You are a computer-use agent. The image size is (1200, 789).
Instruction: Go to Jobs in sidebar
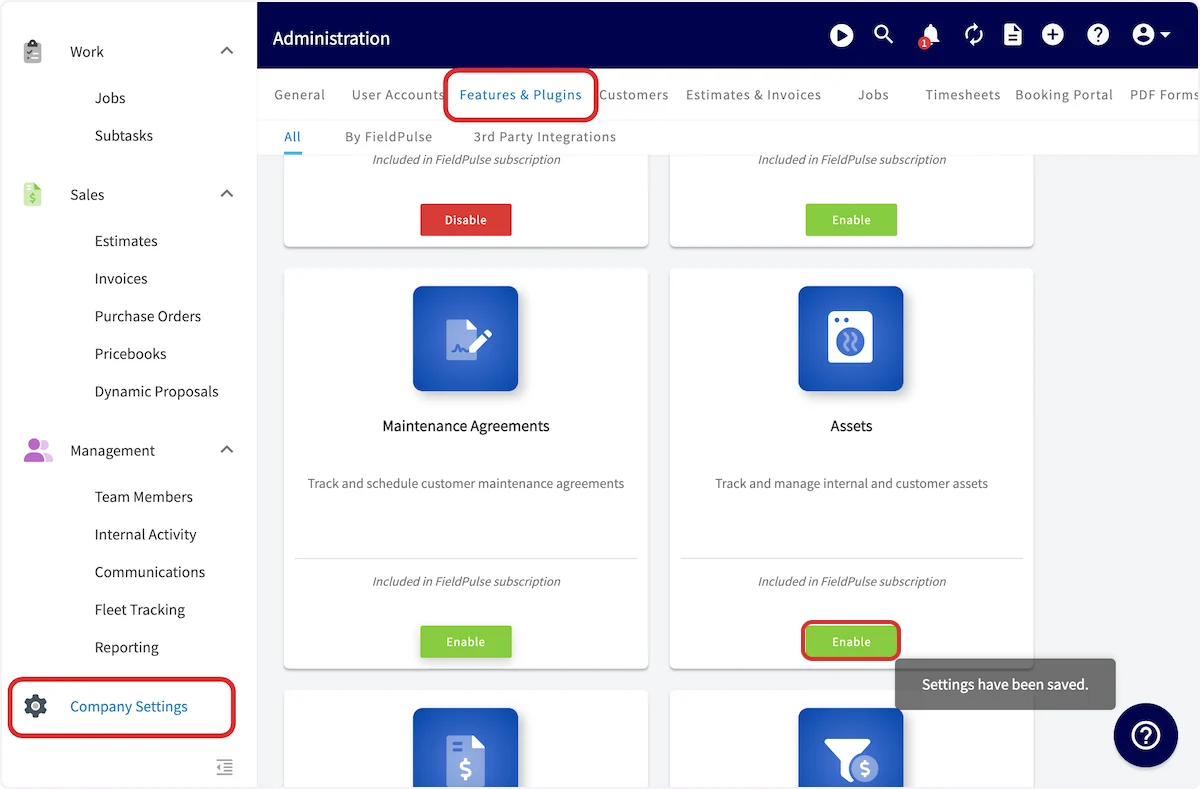pyautogui.click(x=110, y=98)
